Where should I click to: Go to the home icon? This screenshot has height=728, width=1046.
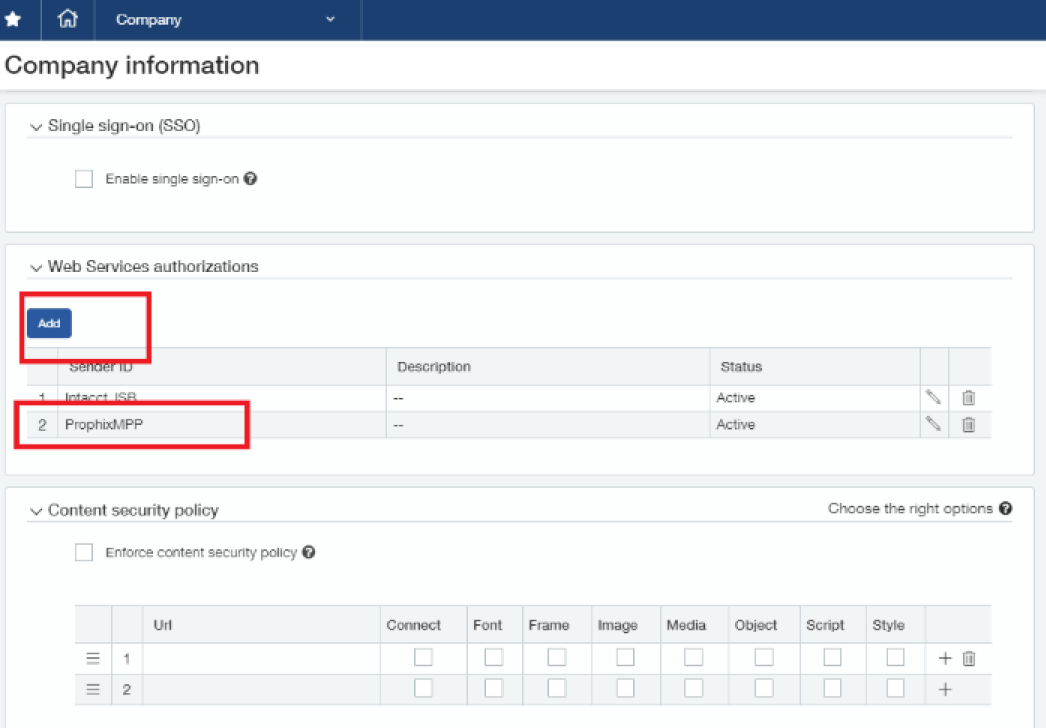[67, 19]
